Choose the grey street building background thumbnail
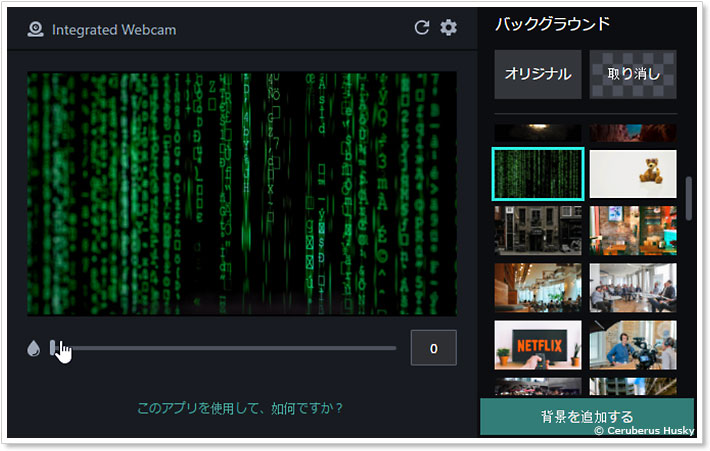 click(538, 230)
